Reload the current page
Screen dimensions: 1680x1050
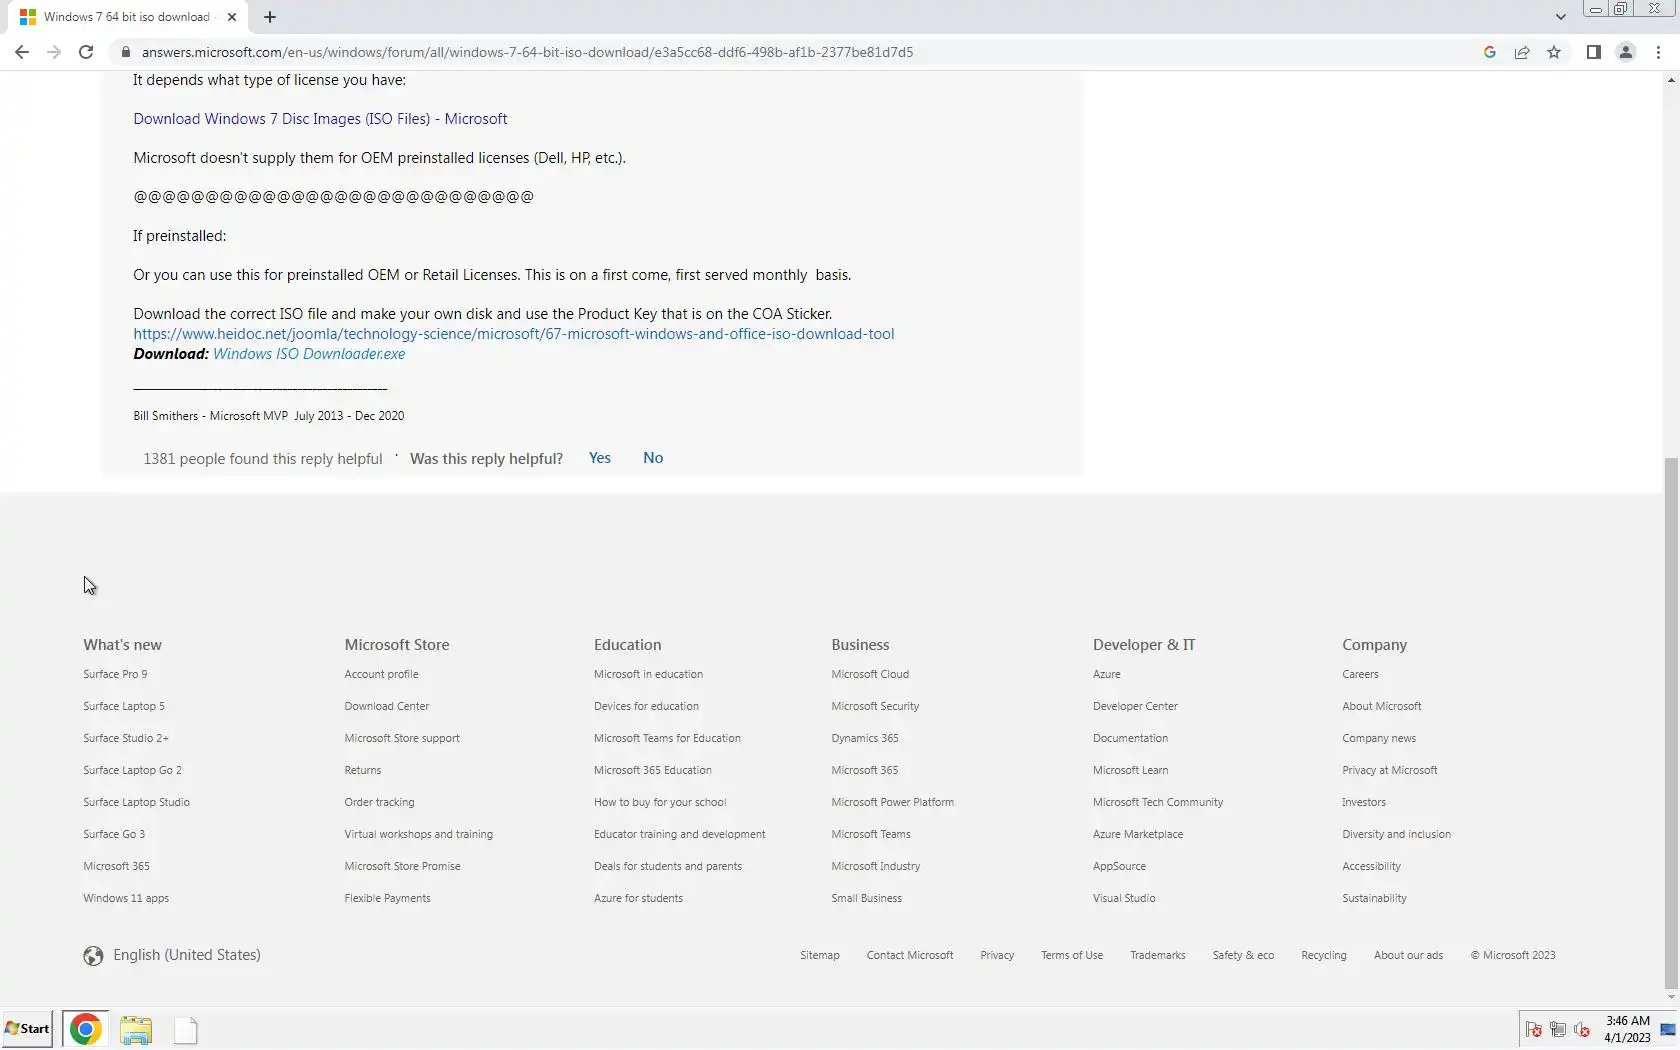[x=86, y=52]
